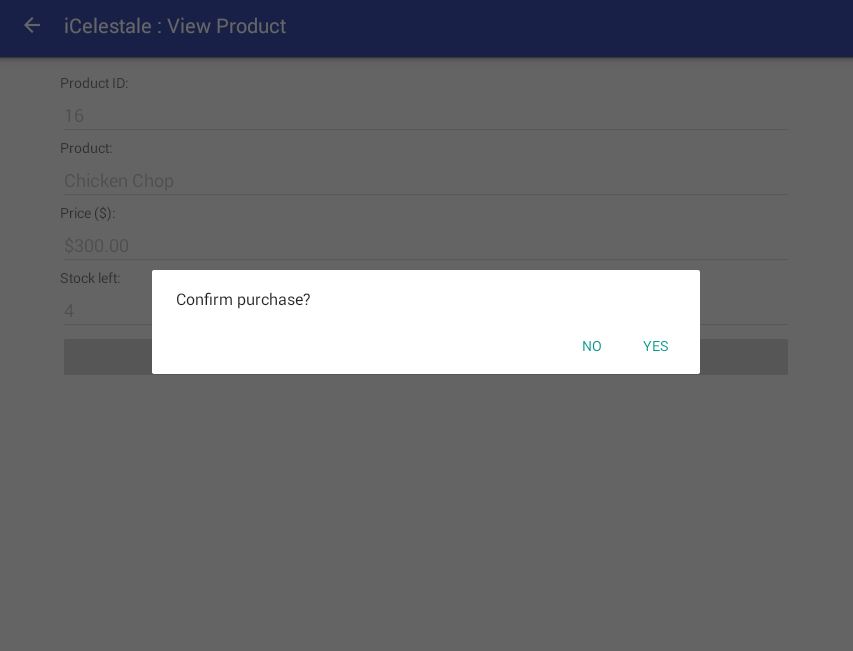The height and width of the screenshot is (651, 853).
Task: Click the "Price ($):" label
Action: 88,213
